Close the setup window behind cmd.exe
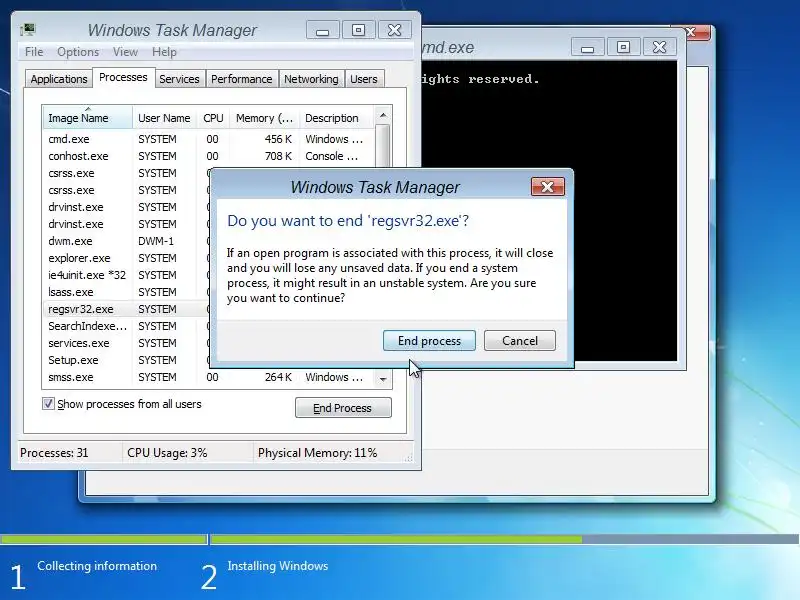This screenshot has height=600, width=800. (x=696, y=32)
